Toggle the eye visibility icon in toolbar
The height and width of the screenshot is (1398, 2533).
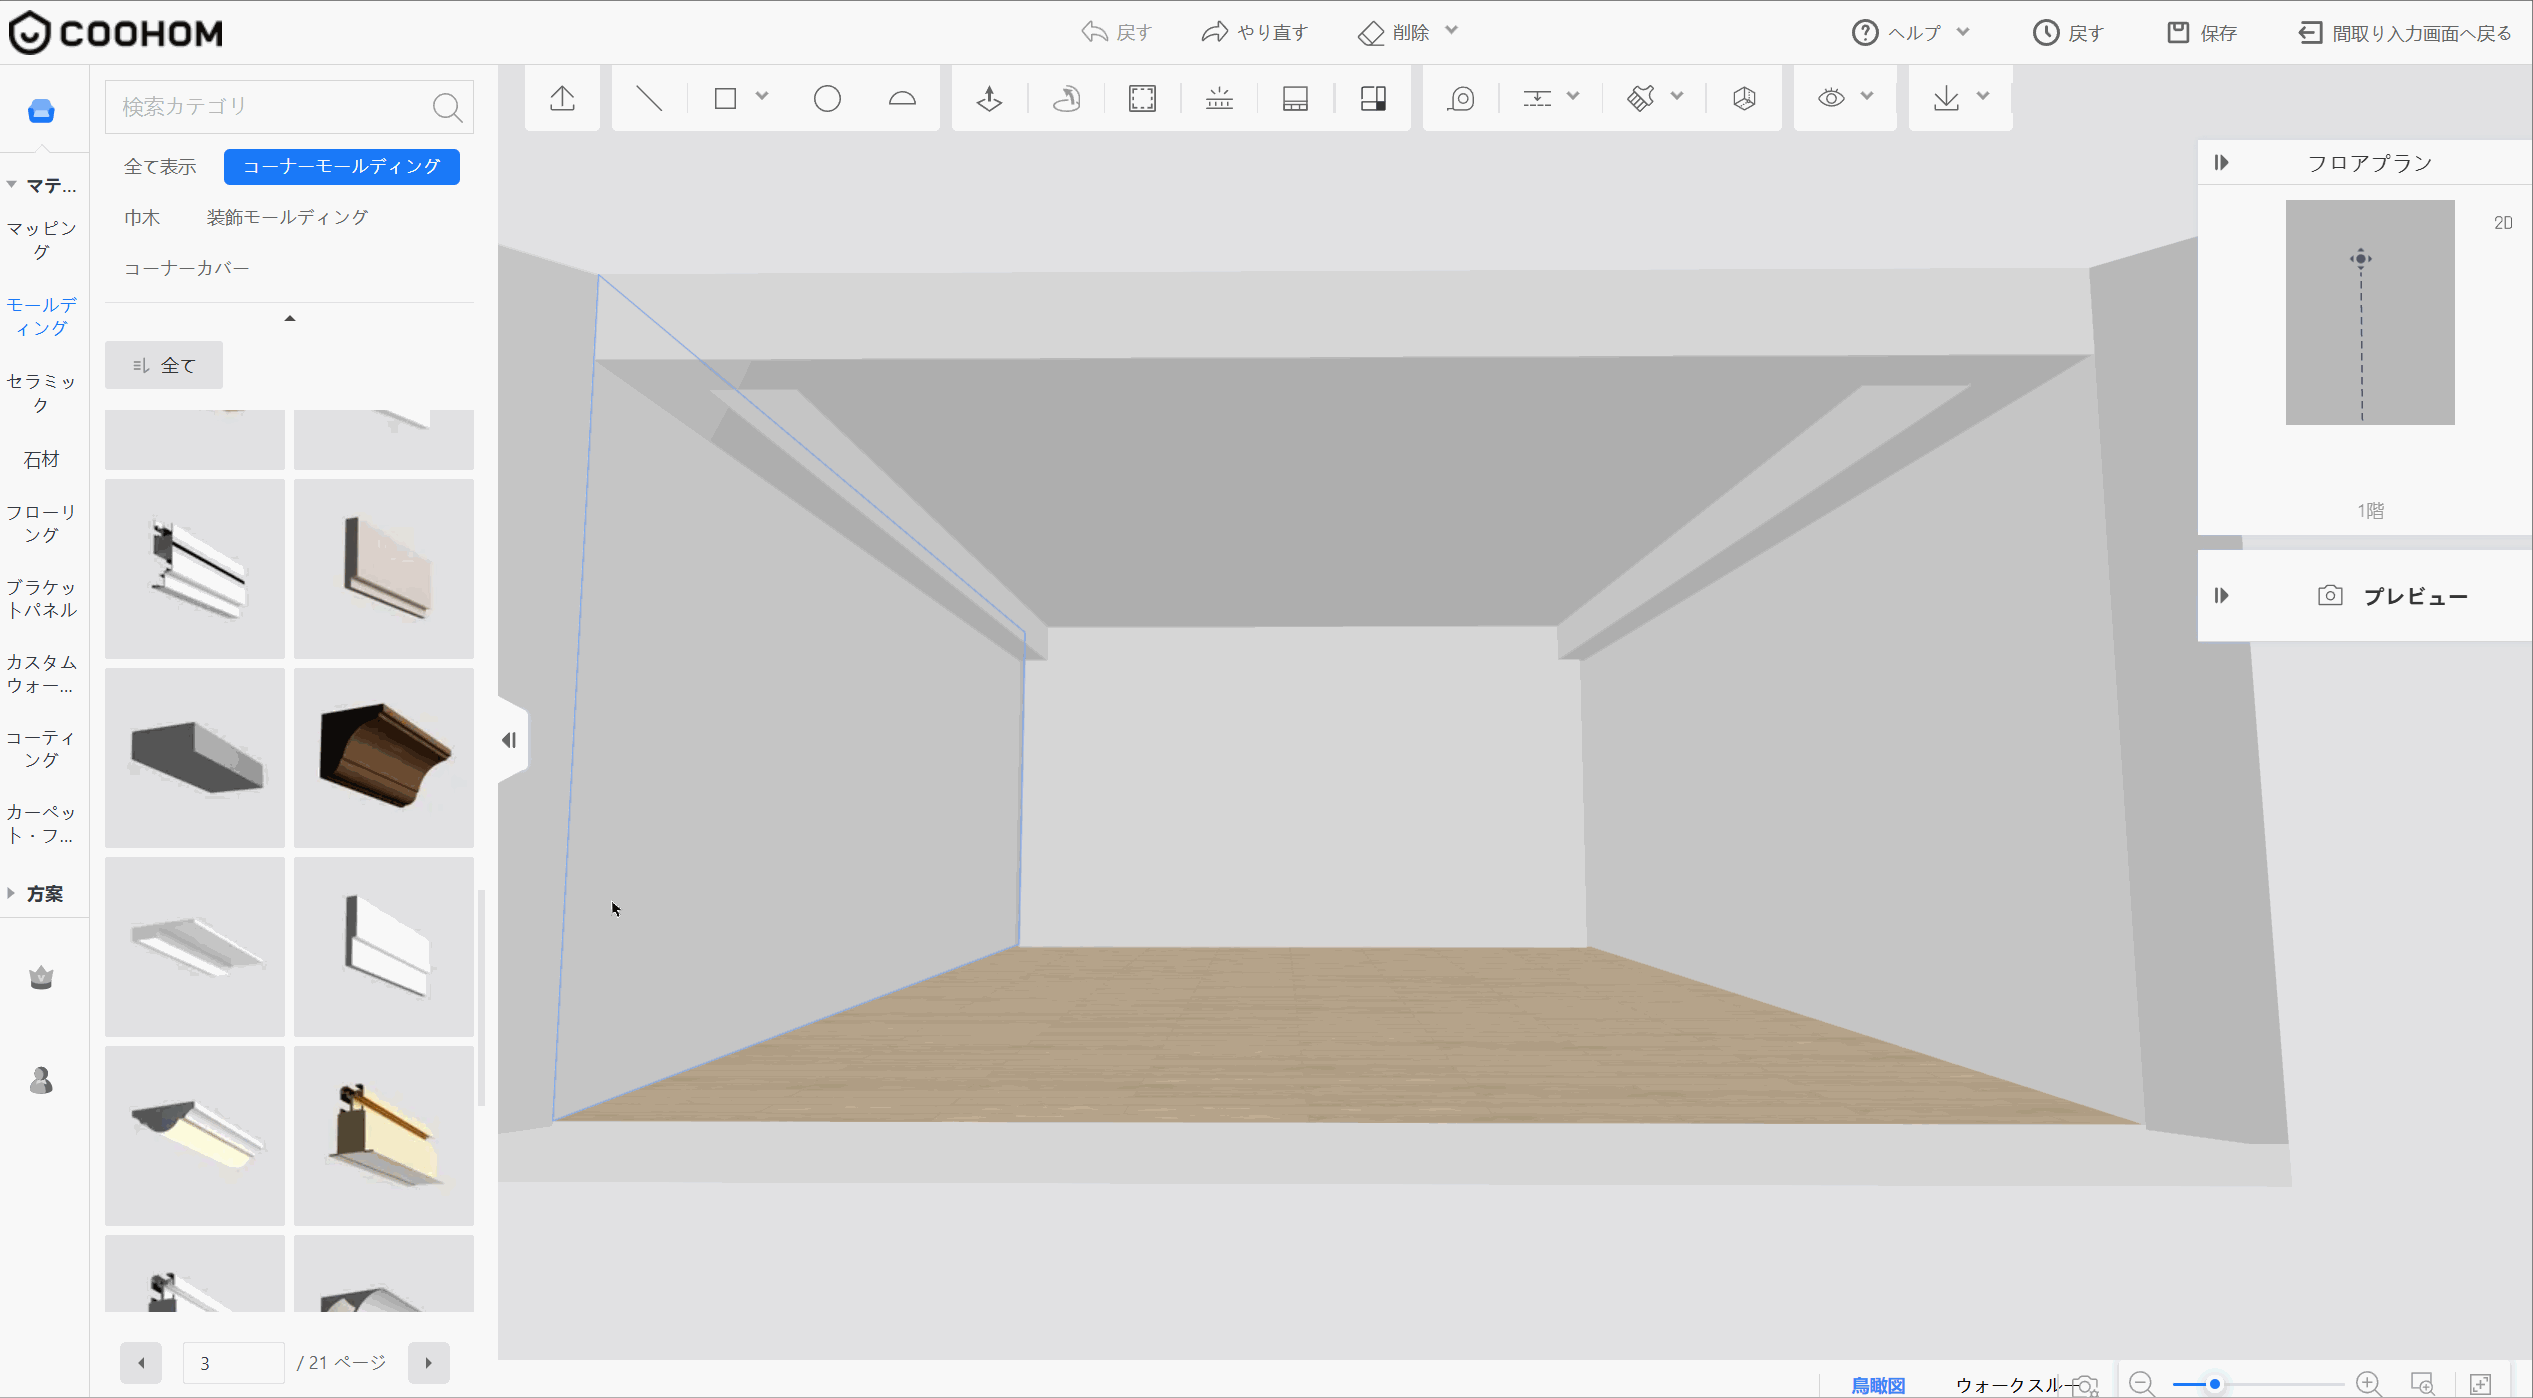pos(1831,98)
